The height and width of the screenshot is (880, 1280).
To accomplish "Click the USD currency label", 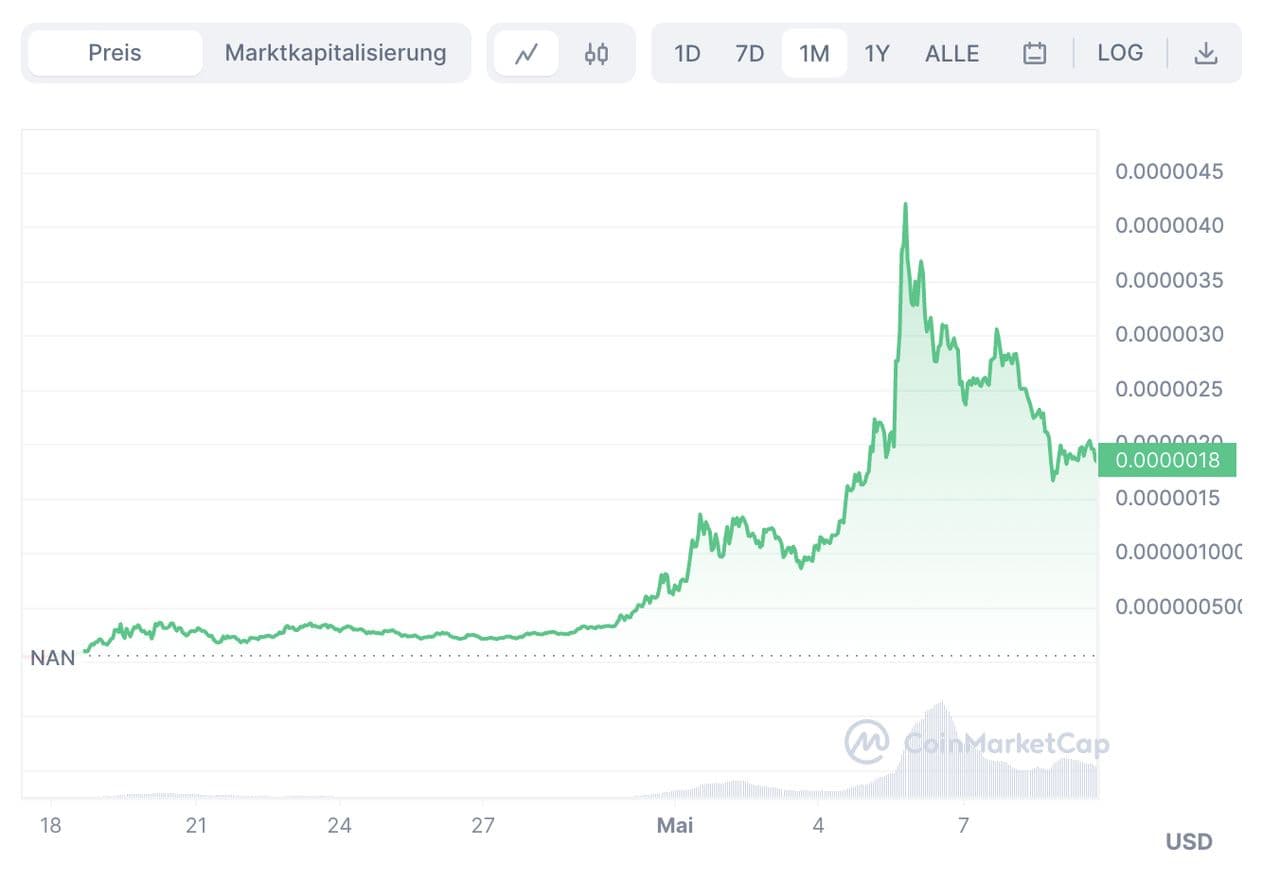I will pyautogui.click(x=1189, y=842).
